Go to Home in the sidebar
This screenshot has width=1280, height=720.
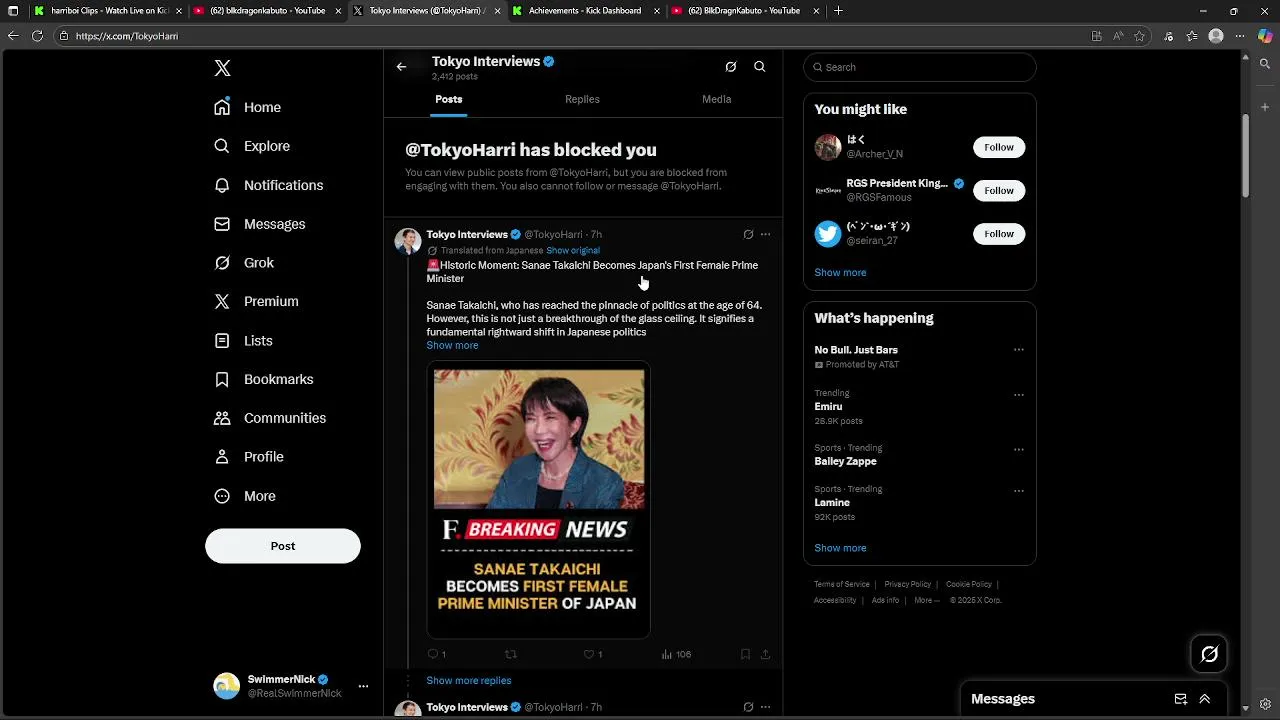click(x=248, y=107)
